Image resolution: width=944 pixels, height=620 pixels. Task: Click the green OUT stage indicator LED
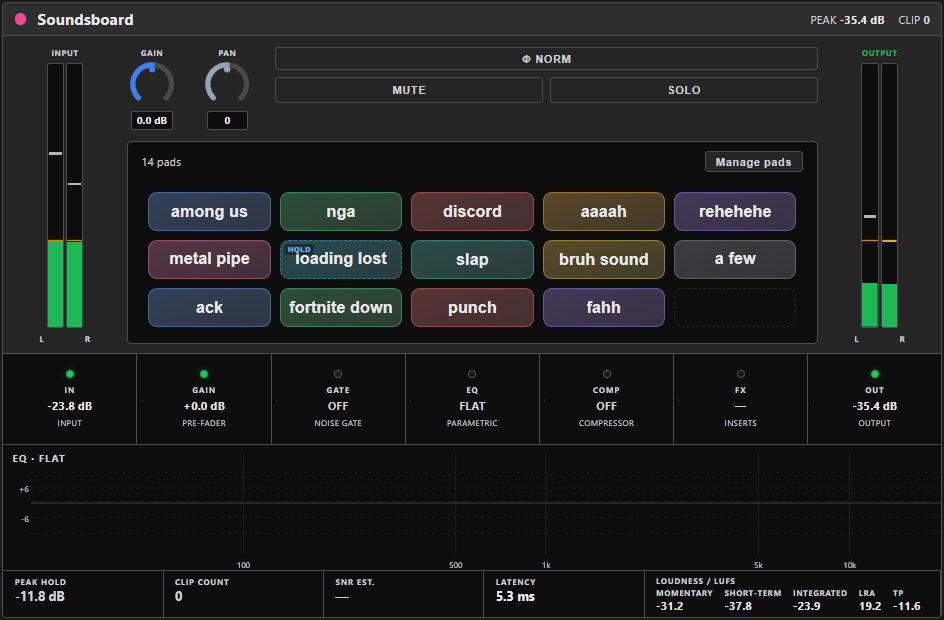[x=875, y=374]
